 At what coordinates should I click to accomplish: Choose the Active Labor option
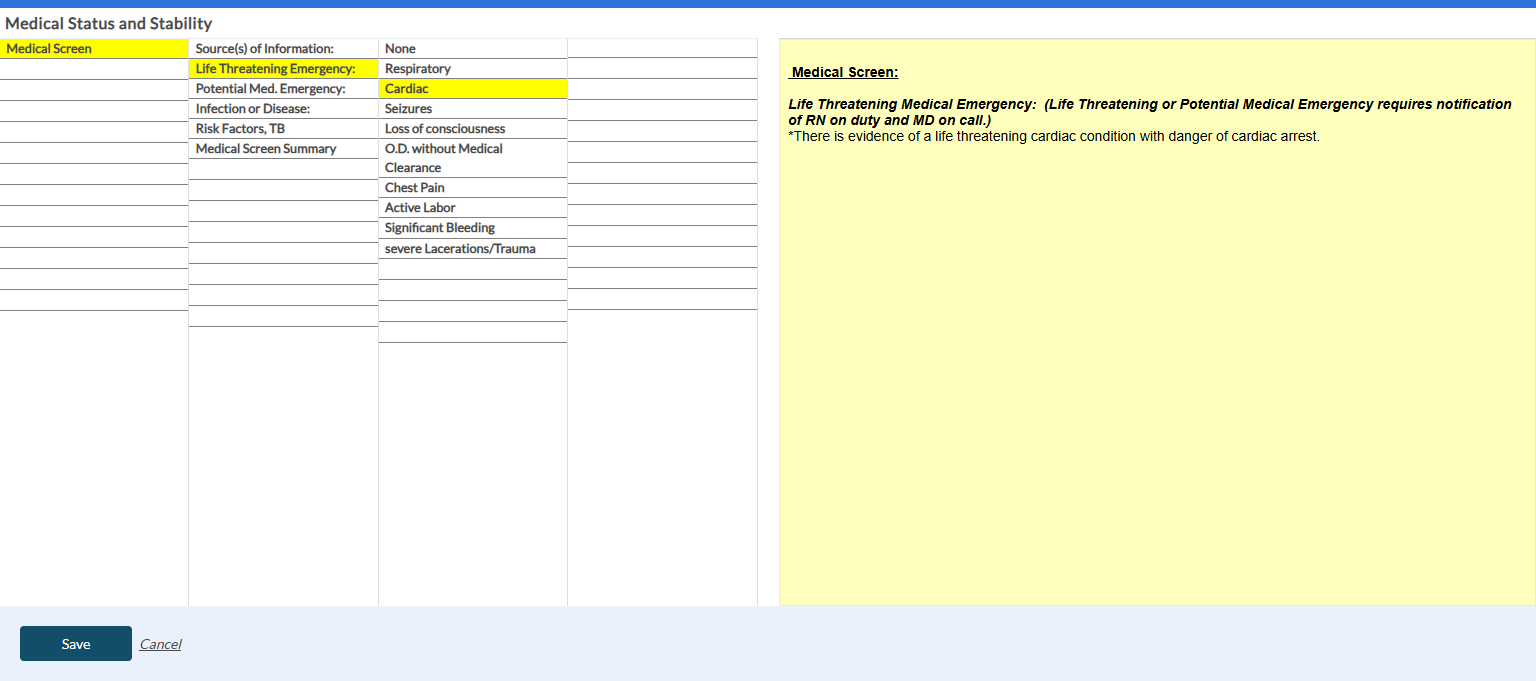[x=473, y=208]
